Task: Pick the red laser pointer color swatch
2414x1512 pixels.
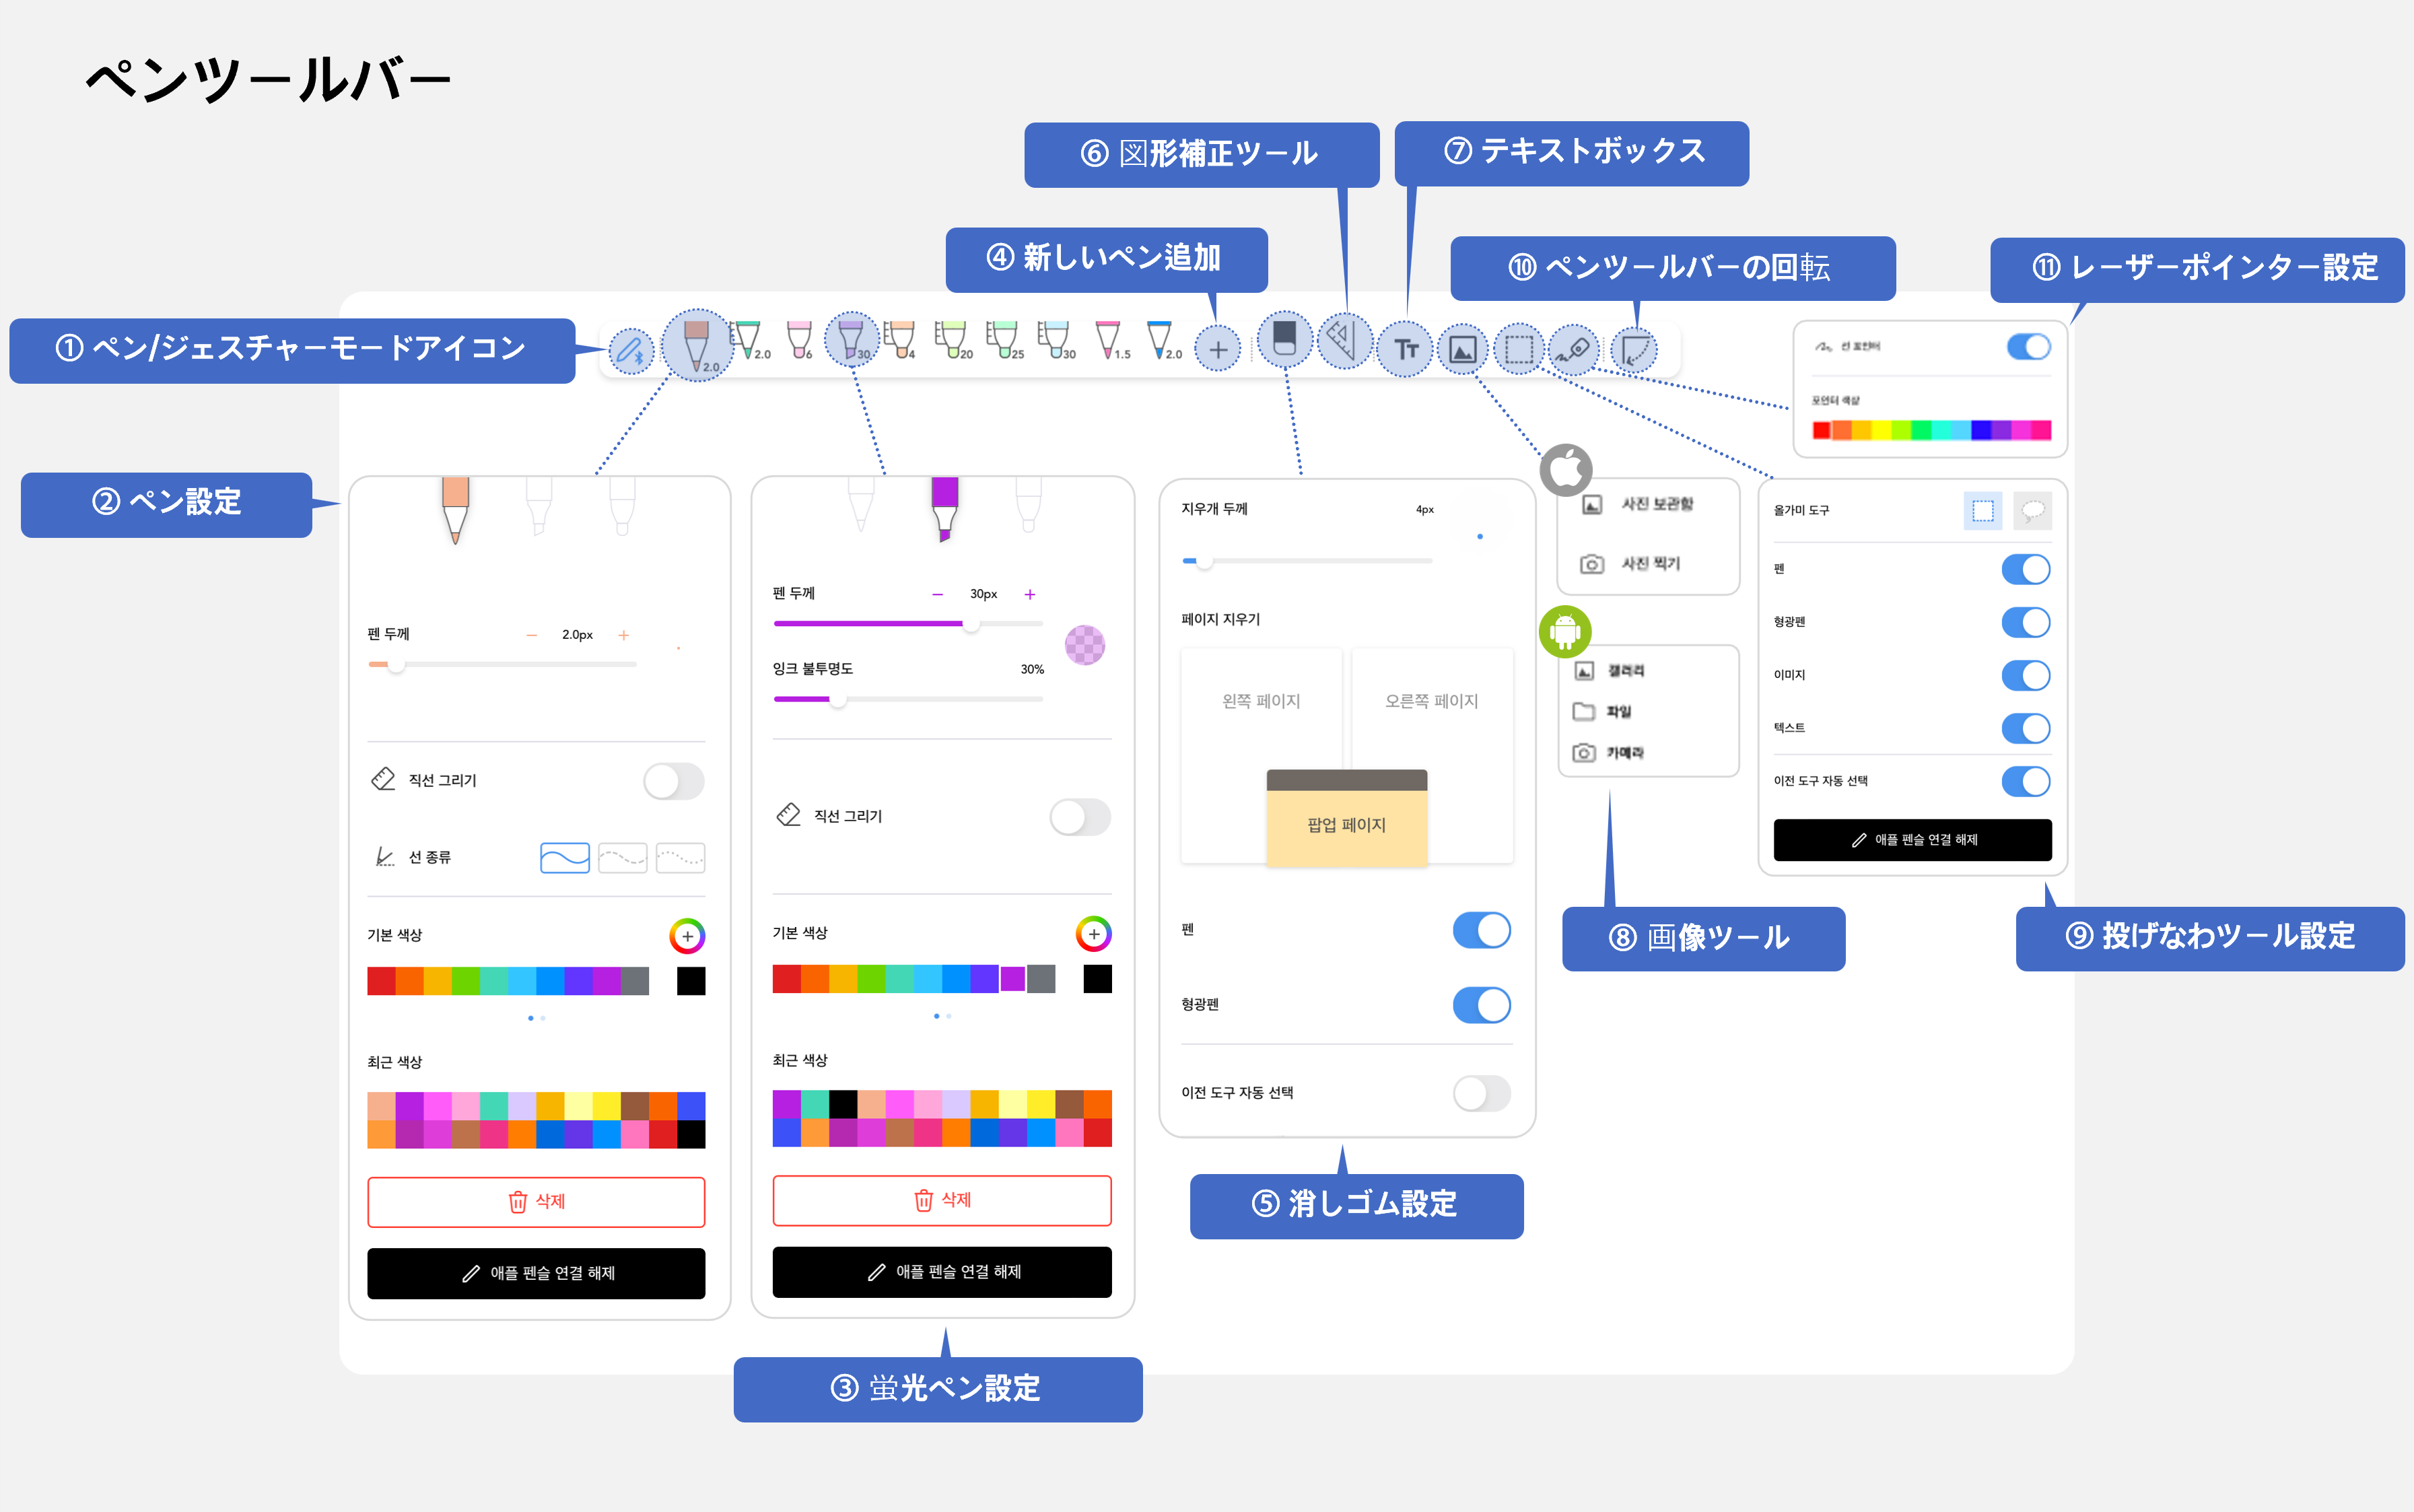Action: [x=1822, y=430]
